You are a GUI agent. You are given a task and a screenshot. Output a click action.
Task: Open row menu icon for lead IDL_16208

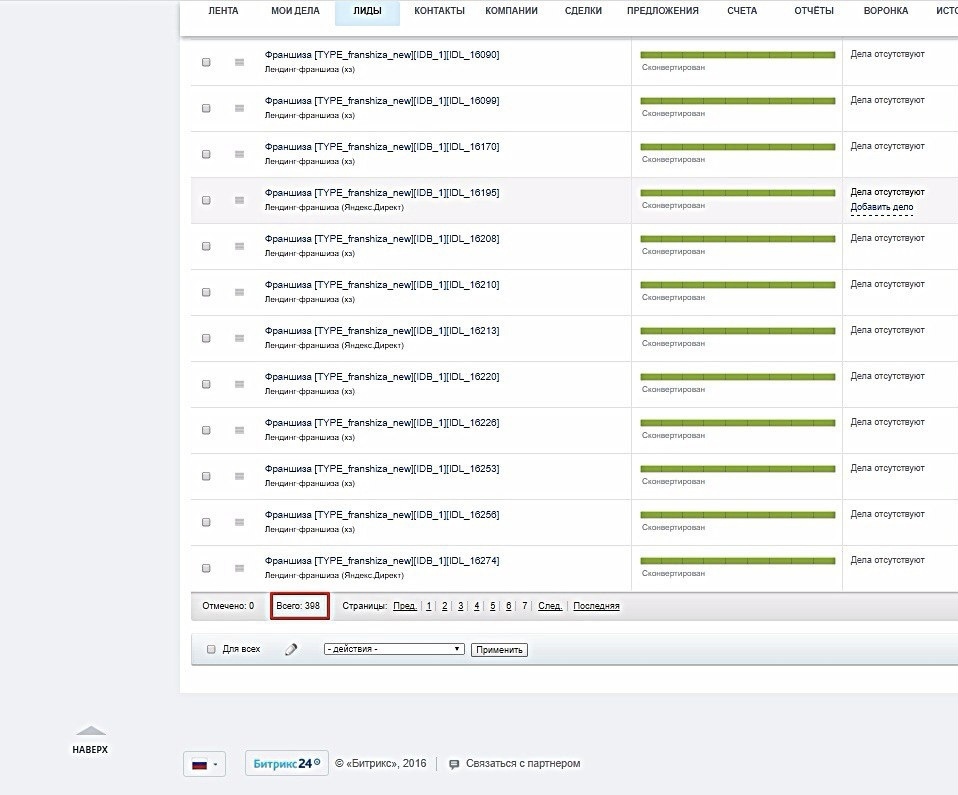click(240, 246)
